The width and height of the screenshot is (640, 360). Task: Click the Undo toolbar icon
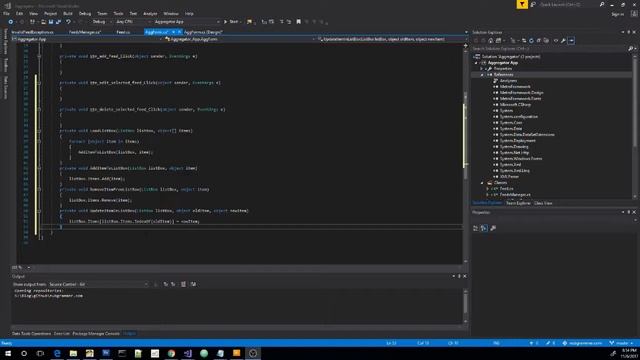pyautogui.click(x=69, y=22)
